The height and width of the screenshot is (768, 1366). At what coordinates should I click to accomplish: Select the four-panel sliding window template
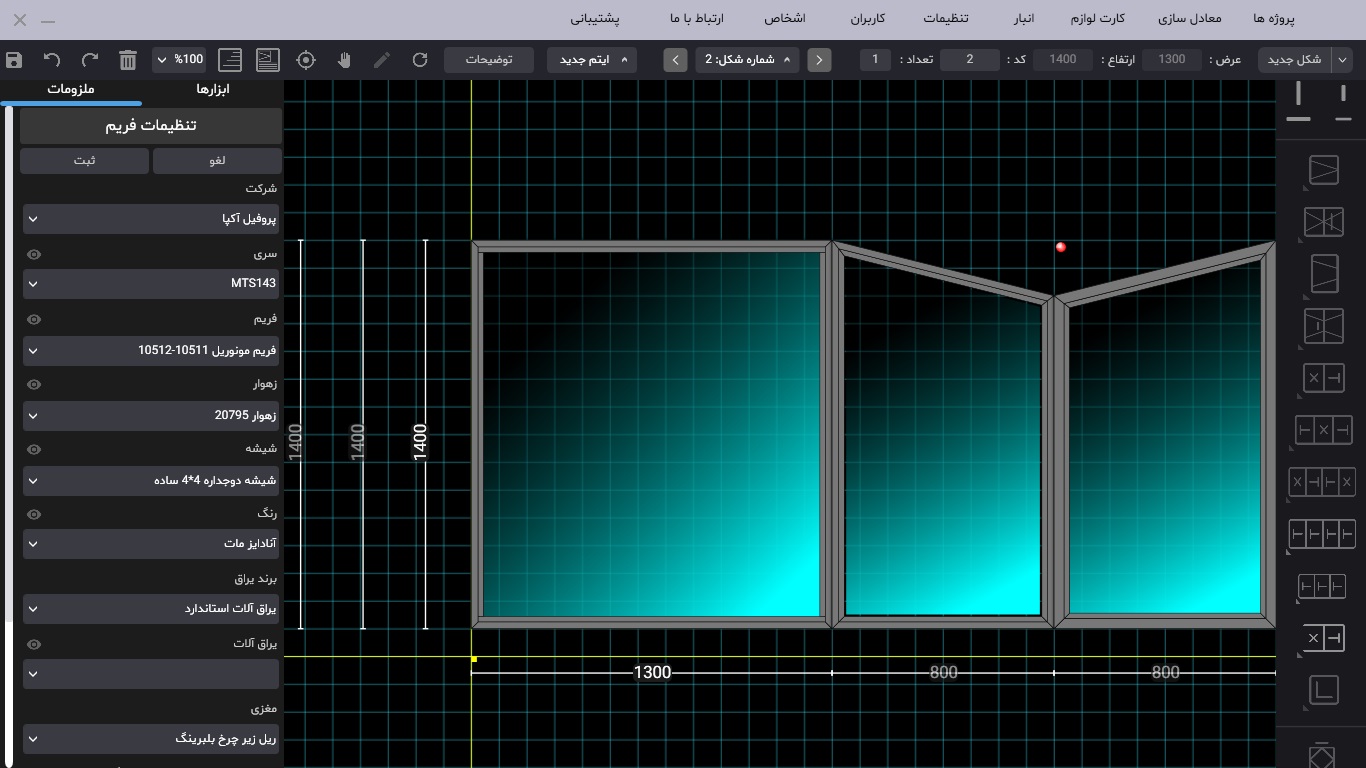[1322, 534]
